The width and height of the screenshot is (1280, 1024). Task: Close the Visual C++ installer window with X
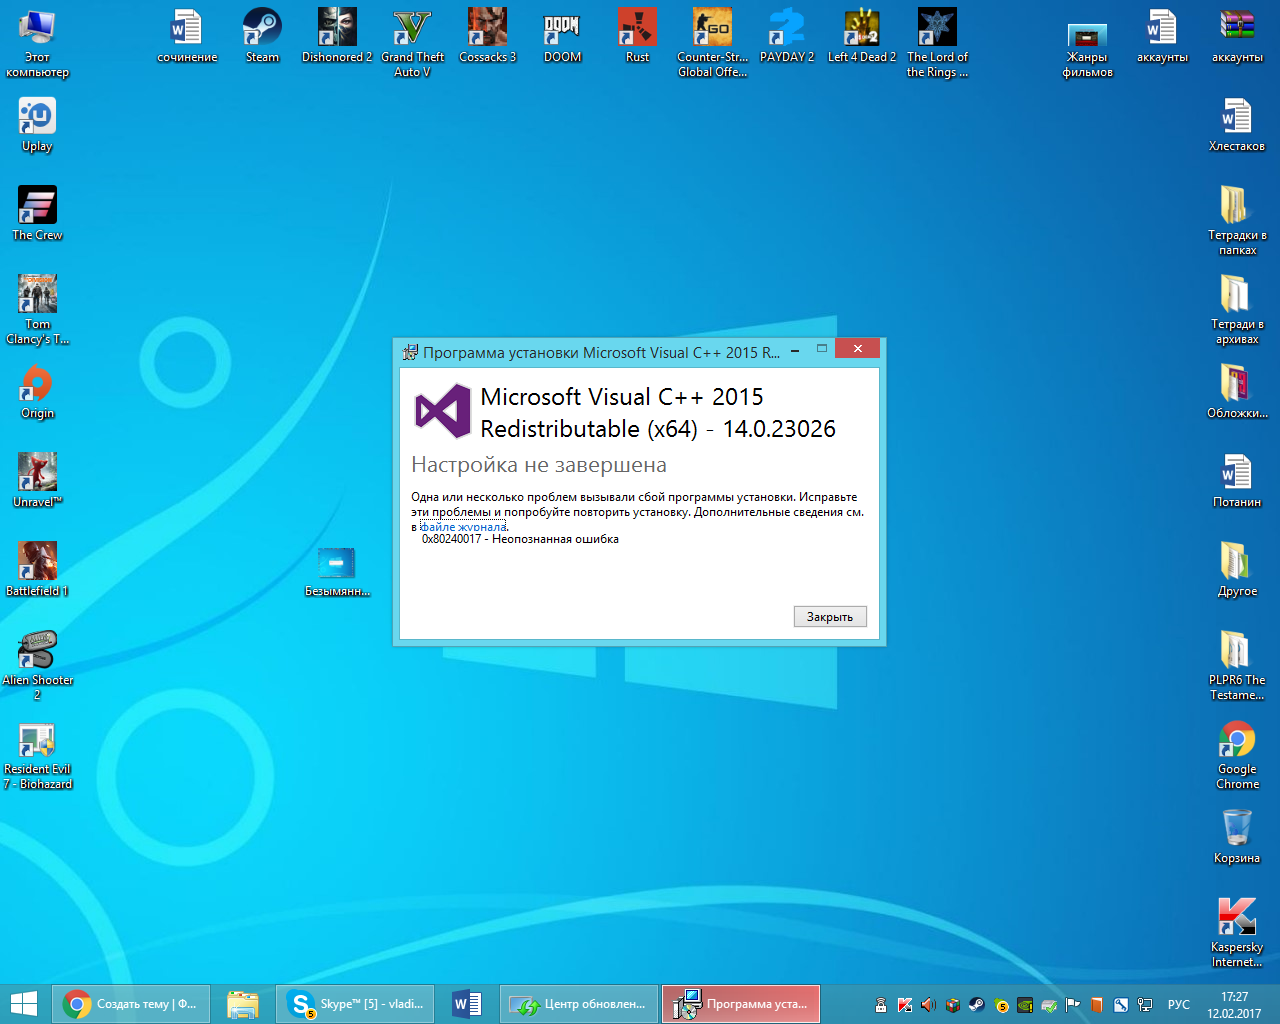857,348
